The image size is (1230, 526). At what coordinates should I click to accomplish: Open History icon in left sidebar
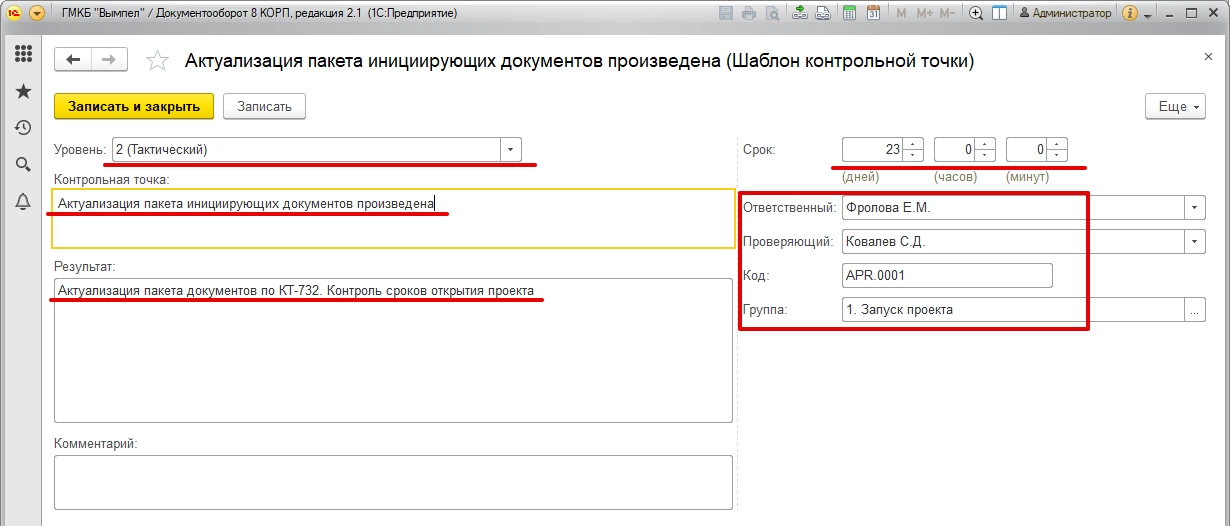click(22, 127)
